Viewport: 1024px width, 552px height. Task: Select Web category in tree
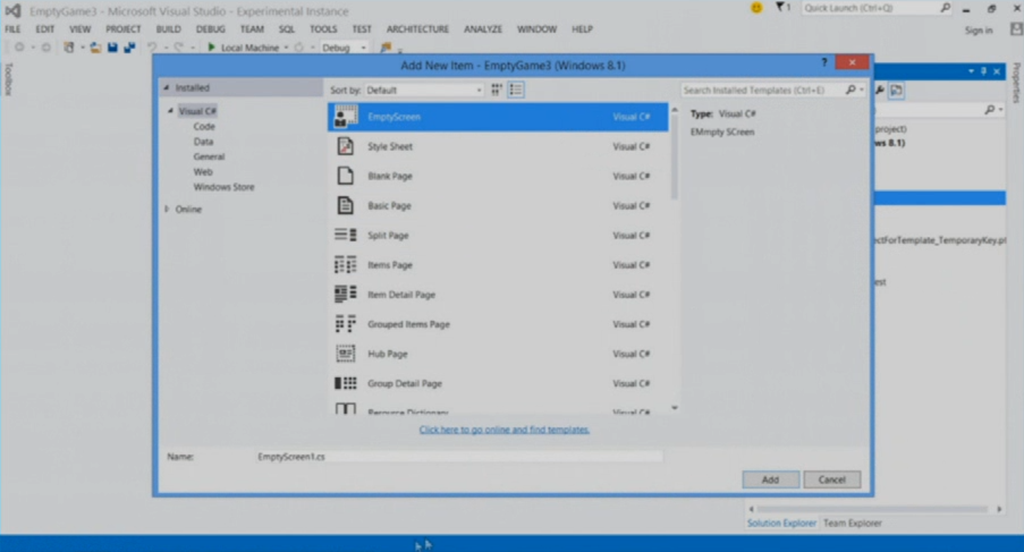202,172
